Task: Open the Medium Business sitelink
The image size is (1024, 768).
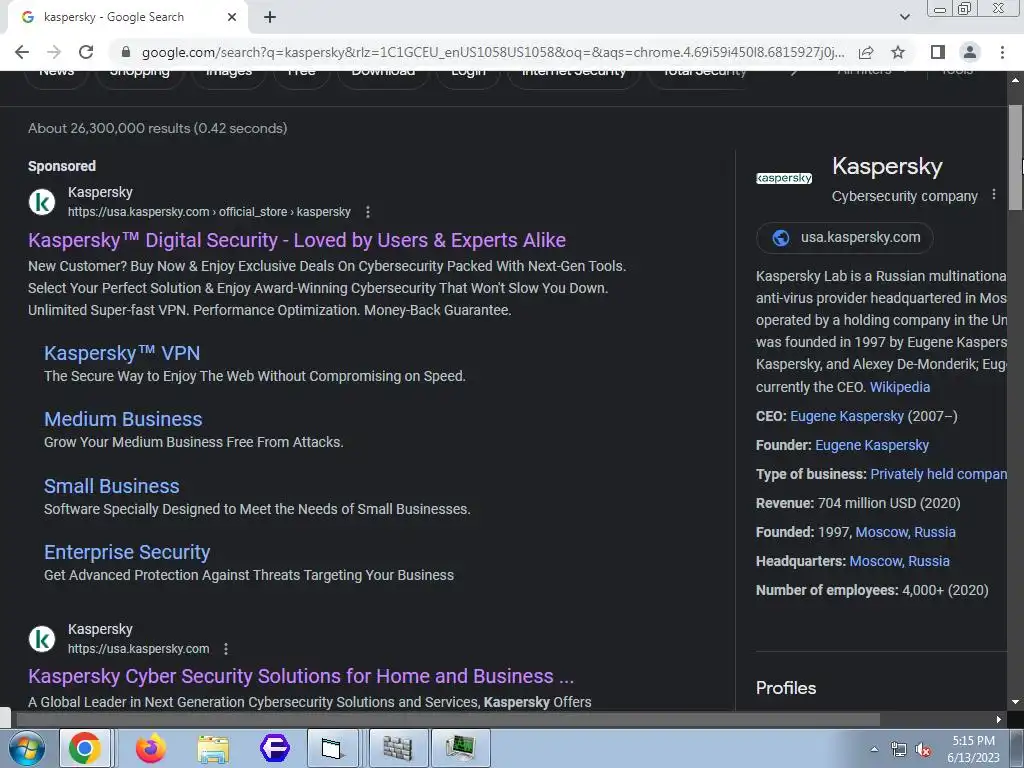Action: tap(123, 419)
